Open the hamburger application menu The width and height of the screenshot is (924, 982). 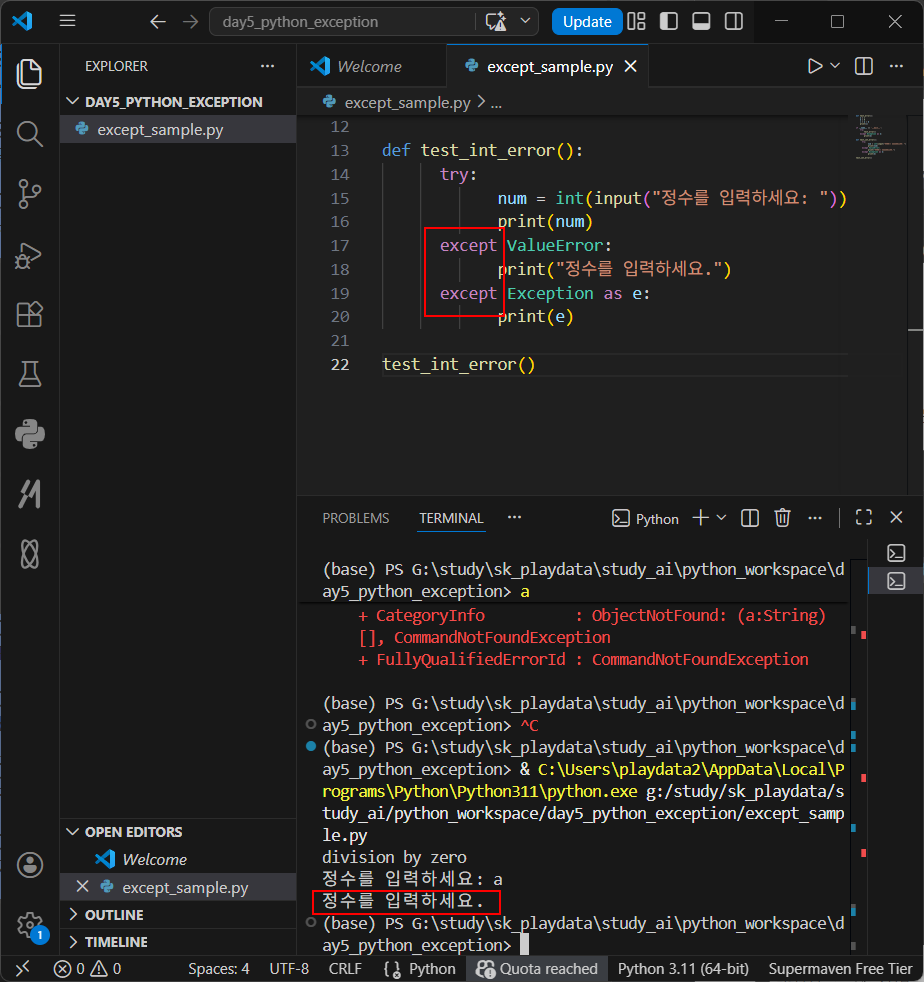[x=68, y=21]
